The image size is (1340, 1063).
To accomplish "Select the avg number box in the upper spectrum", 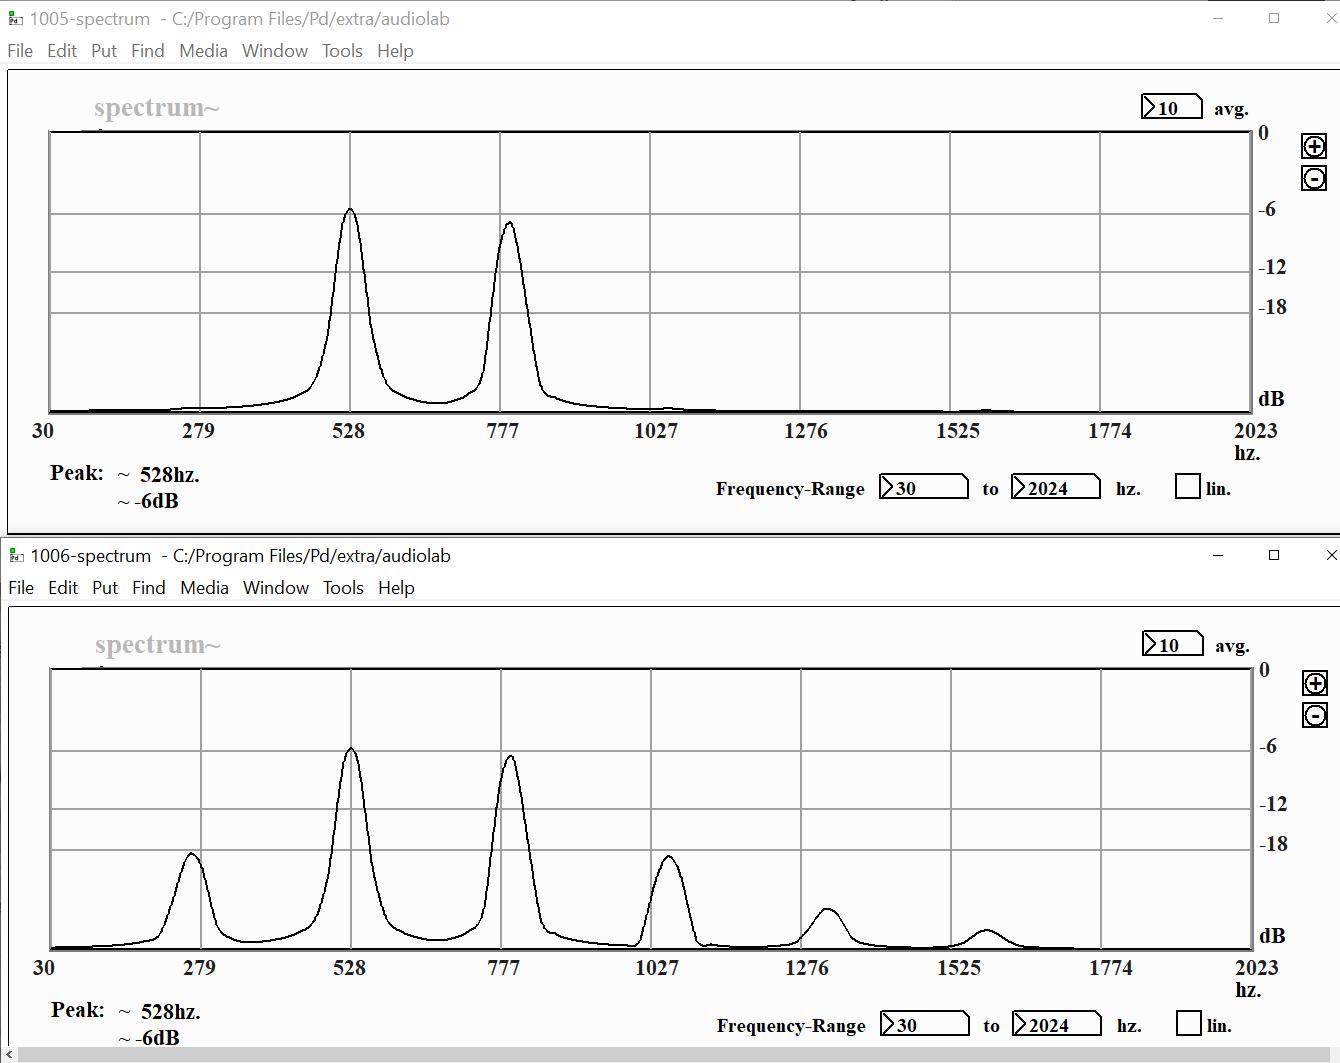I will tap(1173, 106).
